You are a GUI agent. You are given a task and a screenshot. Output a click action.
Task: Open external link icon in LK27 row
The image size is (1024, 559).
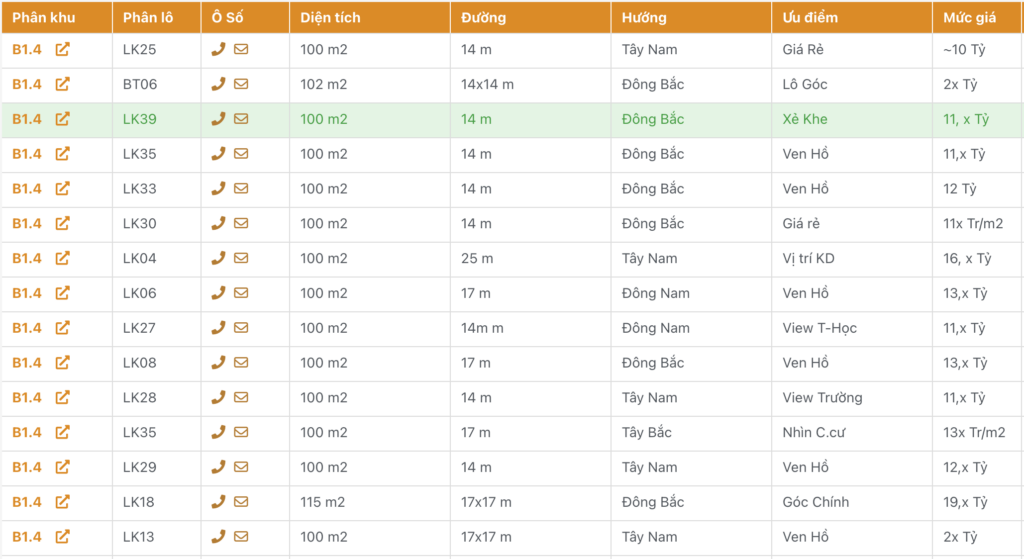[x=62, y=328]
